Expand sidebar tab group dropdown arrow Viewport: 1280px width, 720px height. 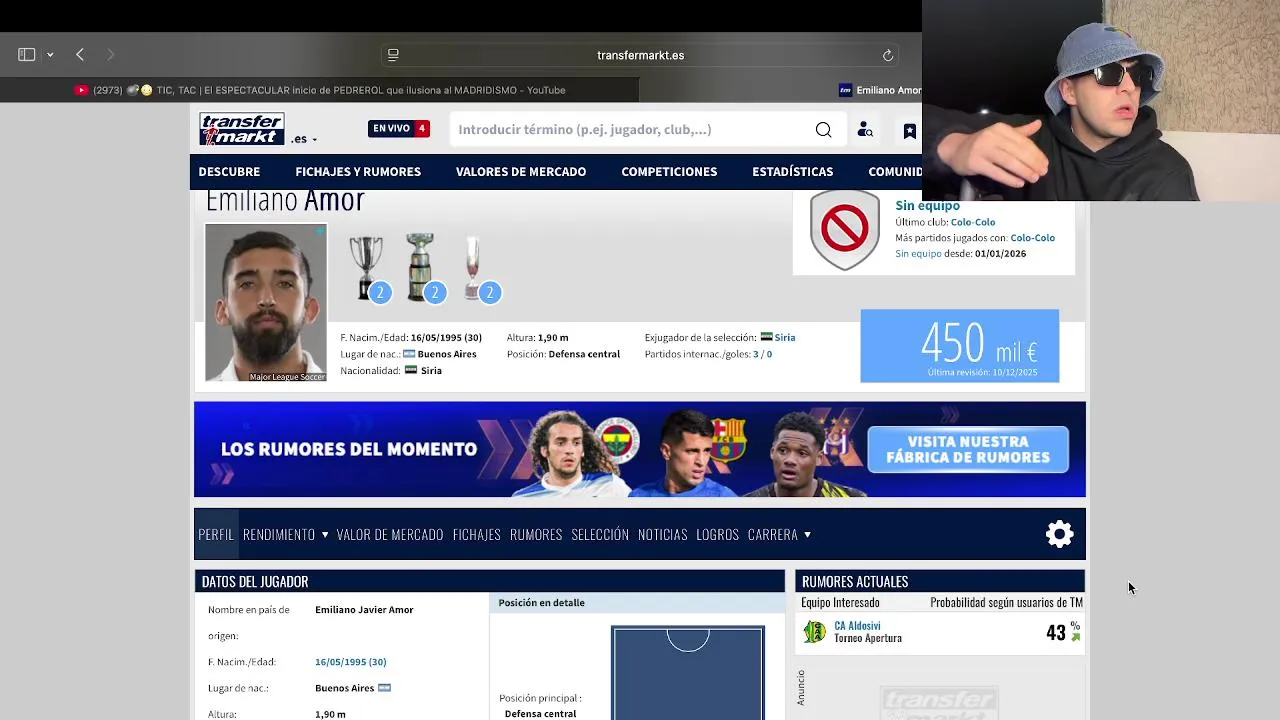(x=50, y=55)
